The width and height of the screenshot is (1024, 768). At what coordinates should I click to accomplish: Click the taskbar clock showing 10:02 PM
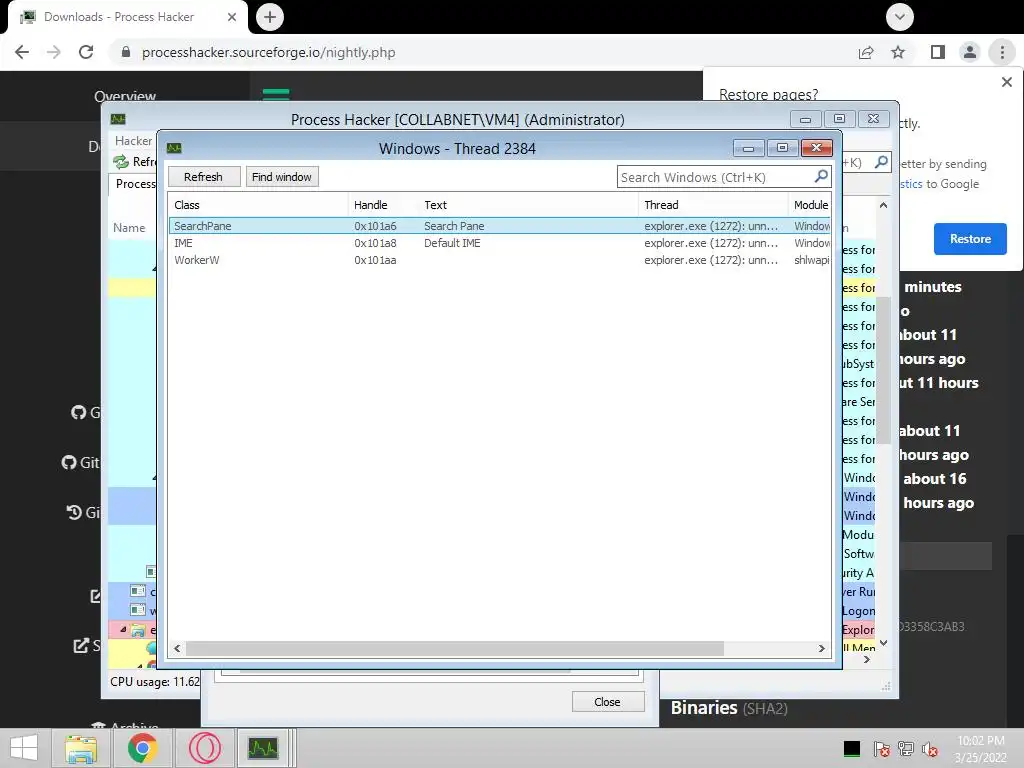(x=980, y=749)
